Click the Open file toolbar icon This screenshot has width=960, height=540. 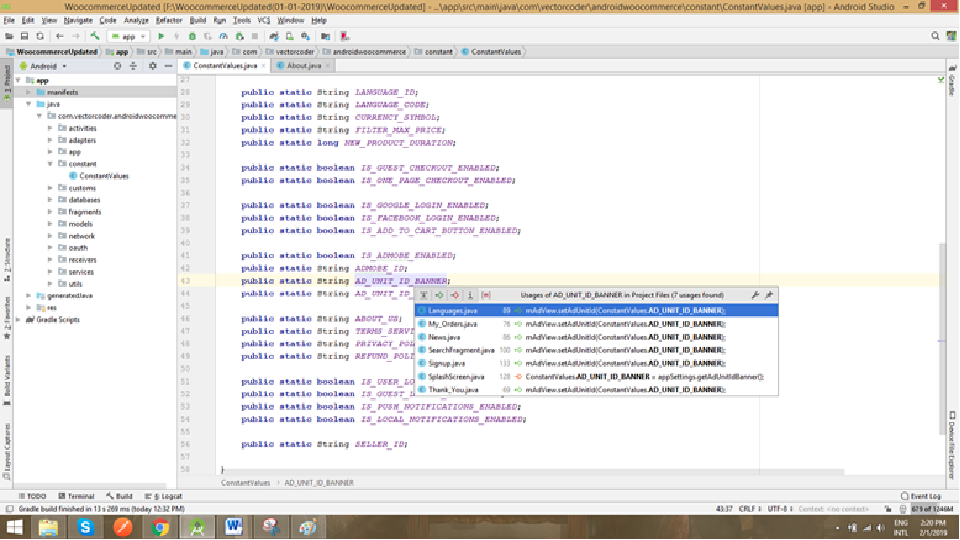tap(9, 37)
